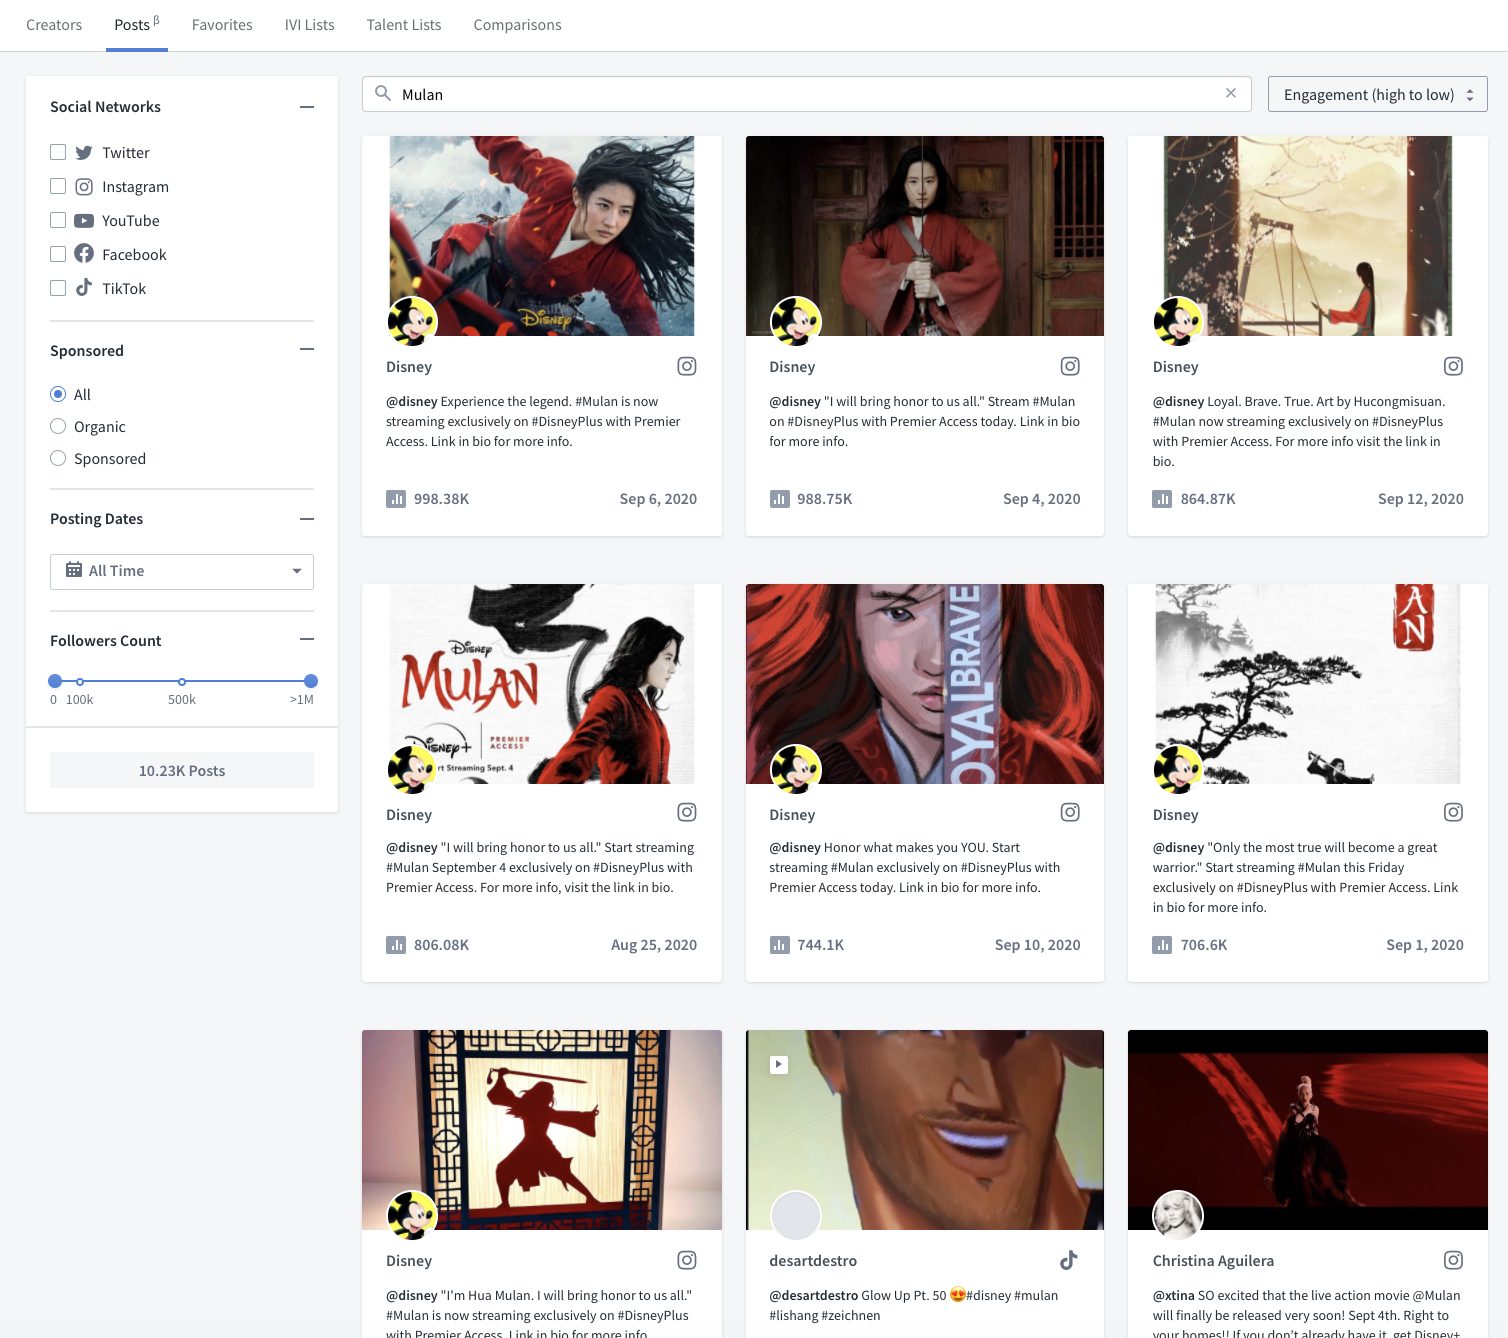Image resolution: width=1508 pixels, height=1338 pixels.
Task: Open the BRAVE illustration thumbnail
Action: point(925,683)
